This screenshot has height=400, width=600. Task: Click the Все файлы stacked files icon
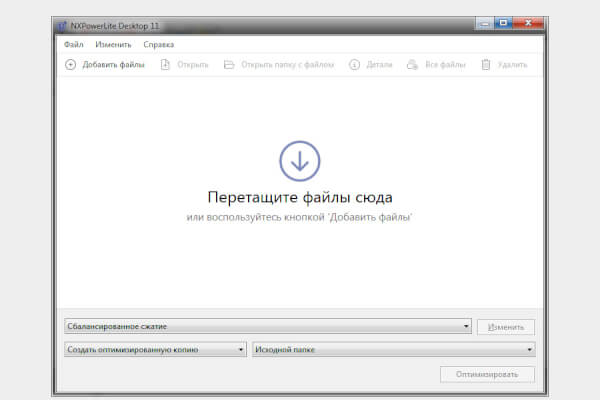(x=412, y=65)
